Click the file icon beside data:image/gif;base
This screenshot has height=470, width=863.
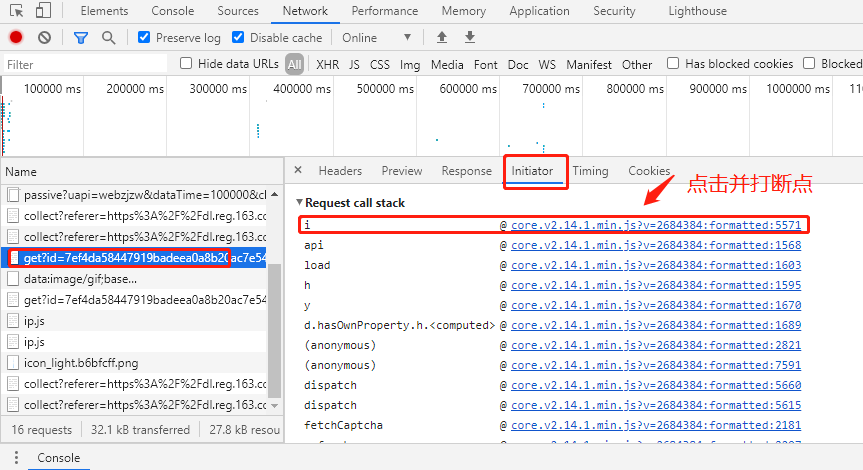click(13, 279)
